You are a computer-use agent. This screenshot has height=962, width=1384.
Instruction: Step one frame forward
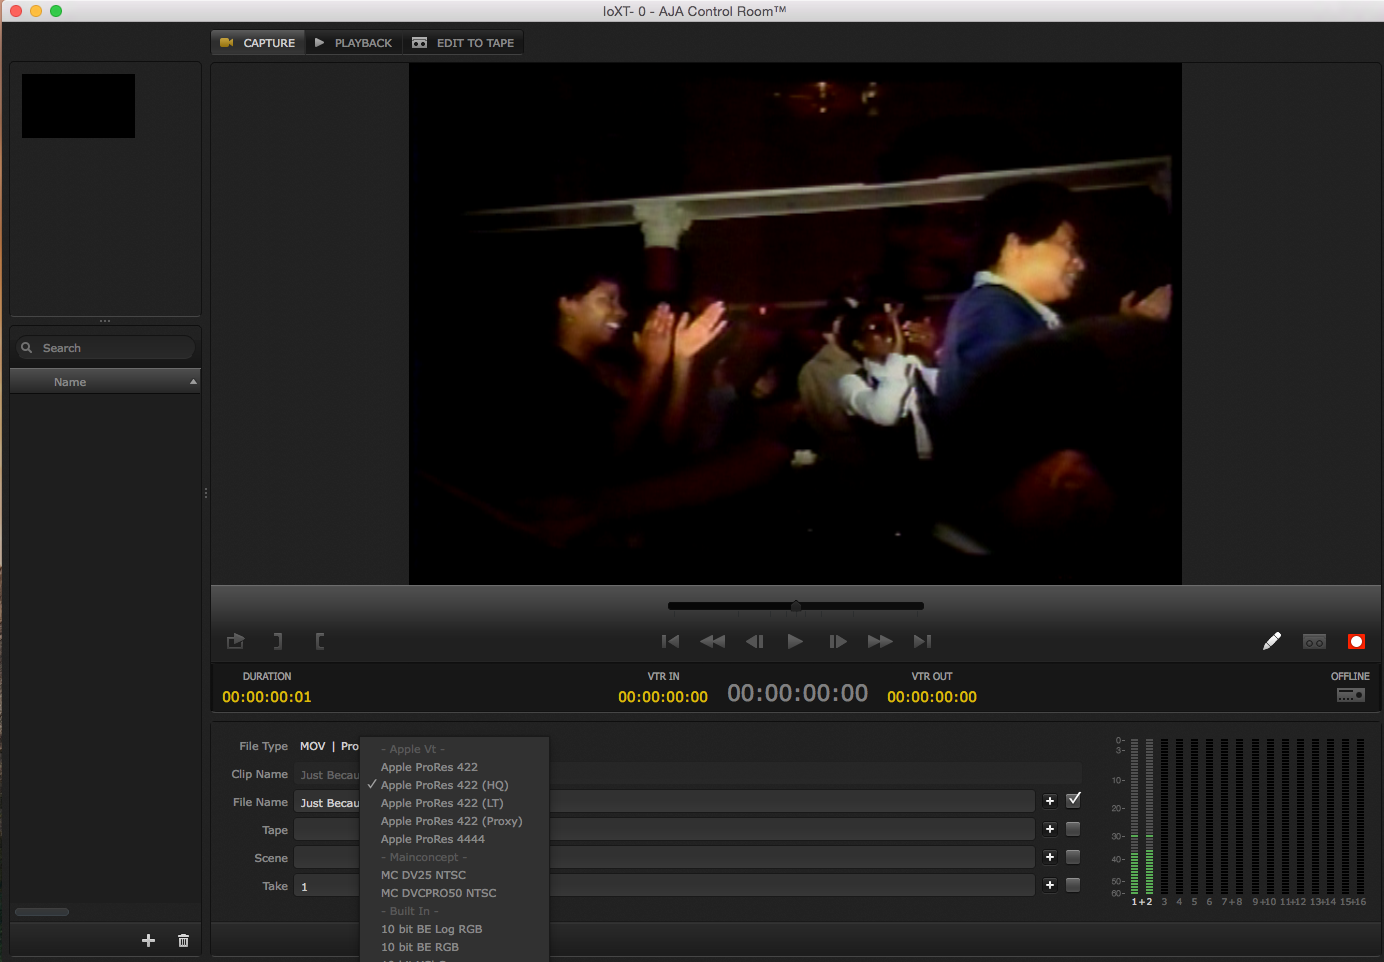pos(838,642)
